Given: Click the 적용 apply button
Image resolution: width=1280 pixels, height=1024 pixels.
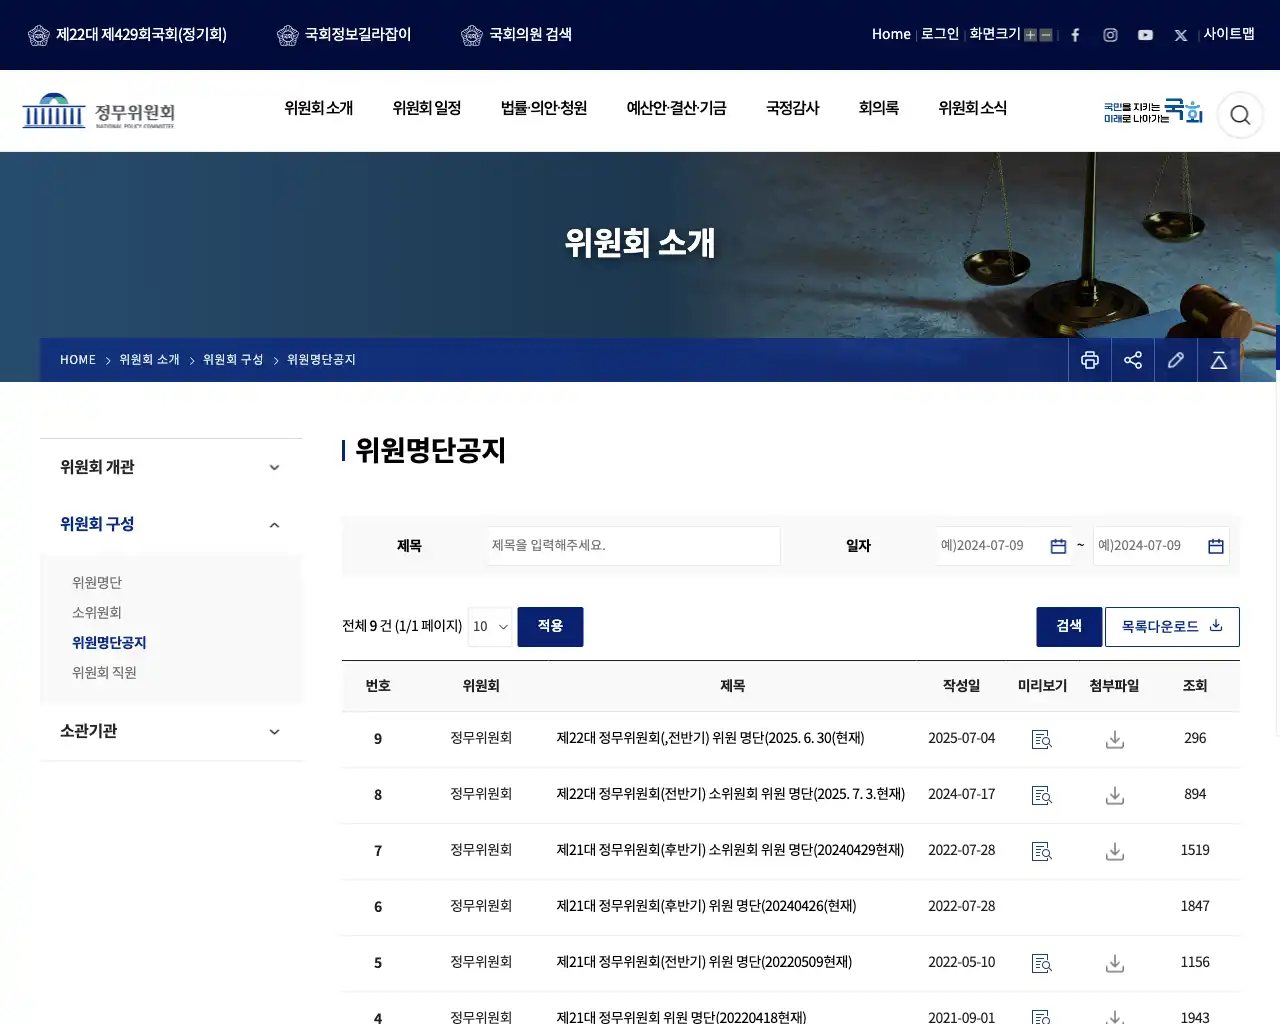Looking at the screenshot, I should coord(550,627).
